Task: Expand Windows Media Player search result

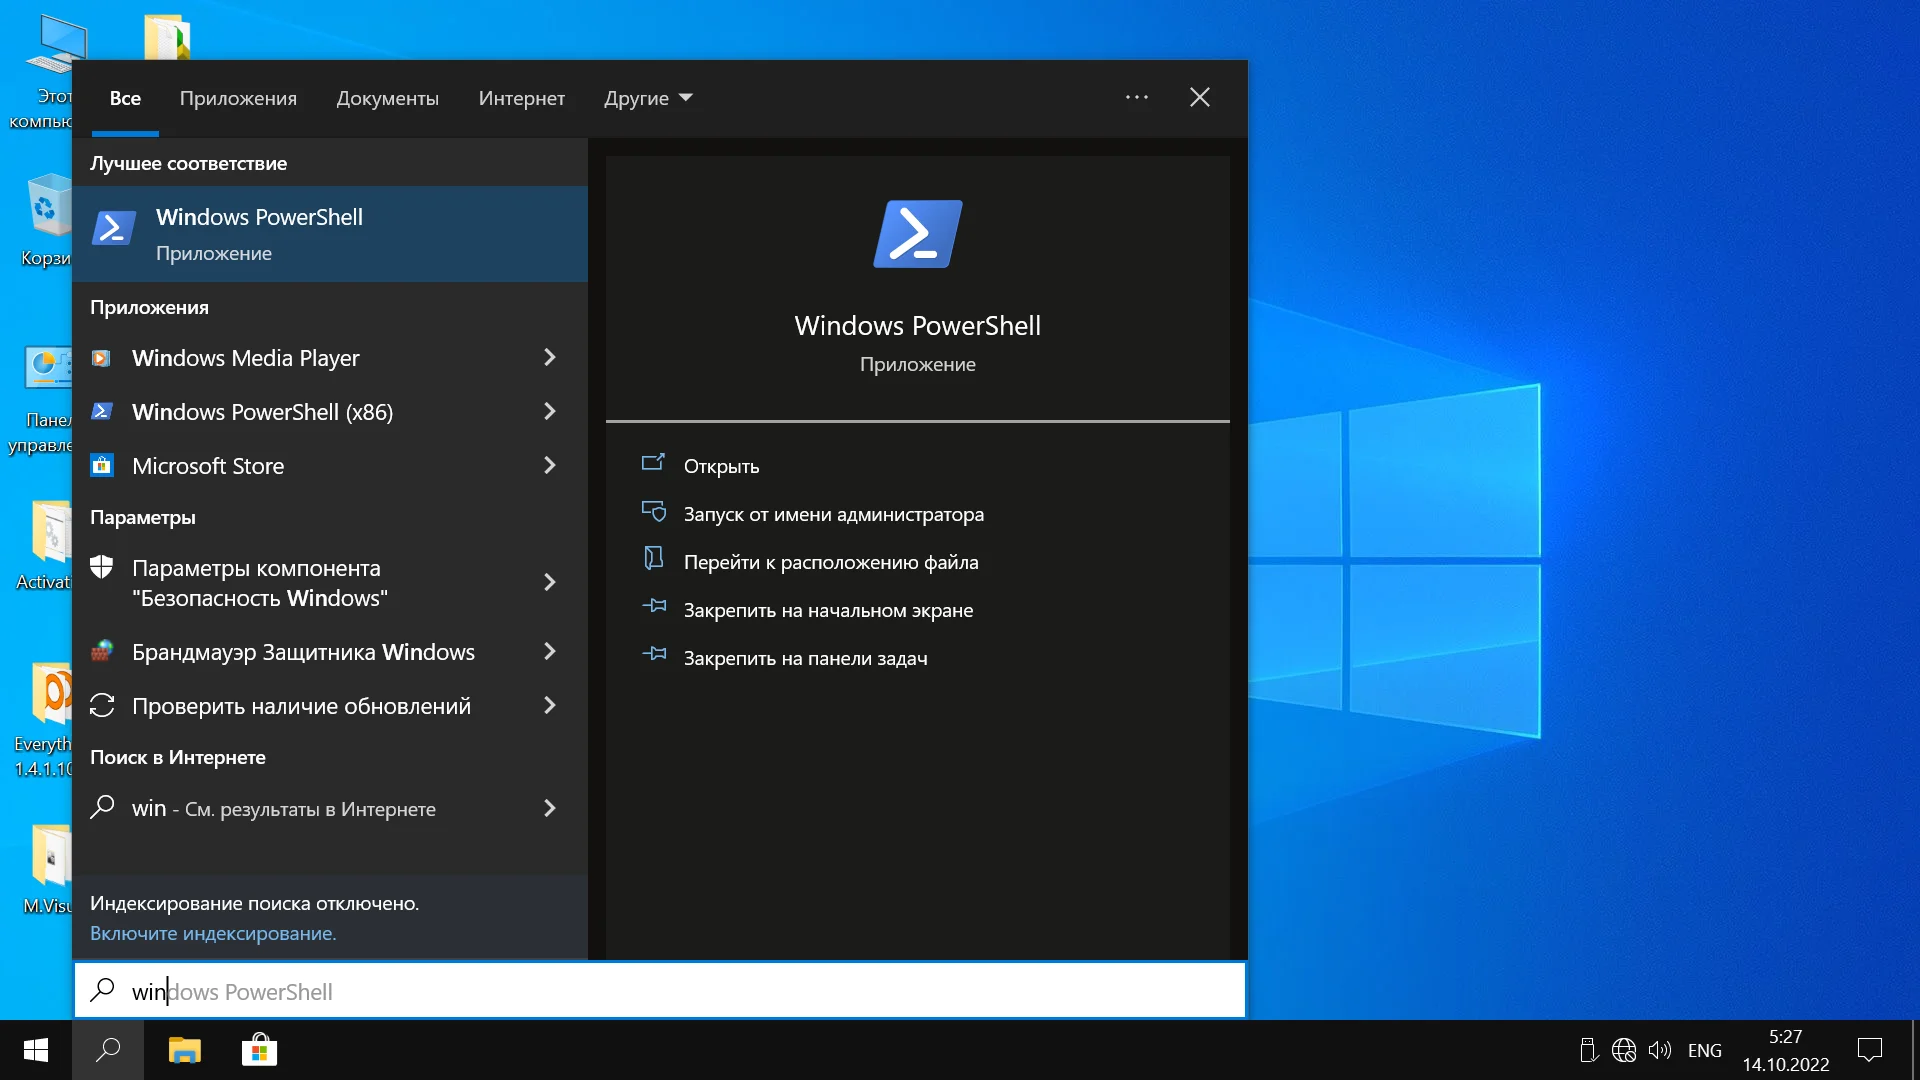Action: pyautogui.click(x=551, y=357)
